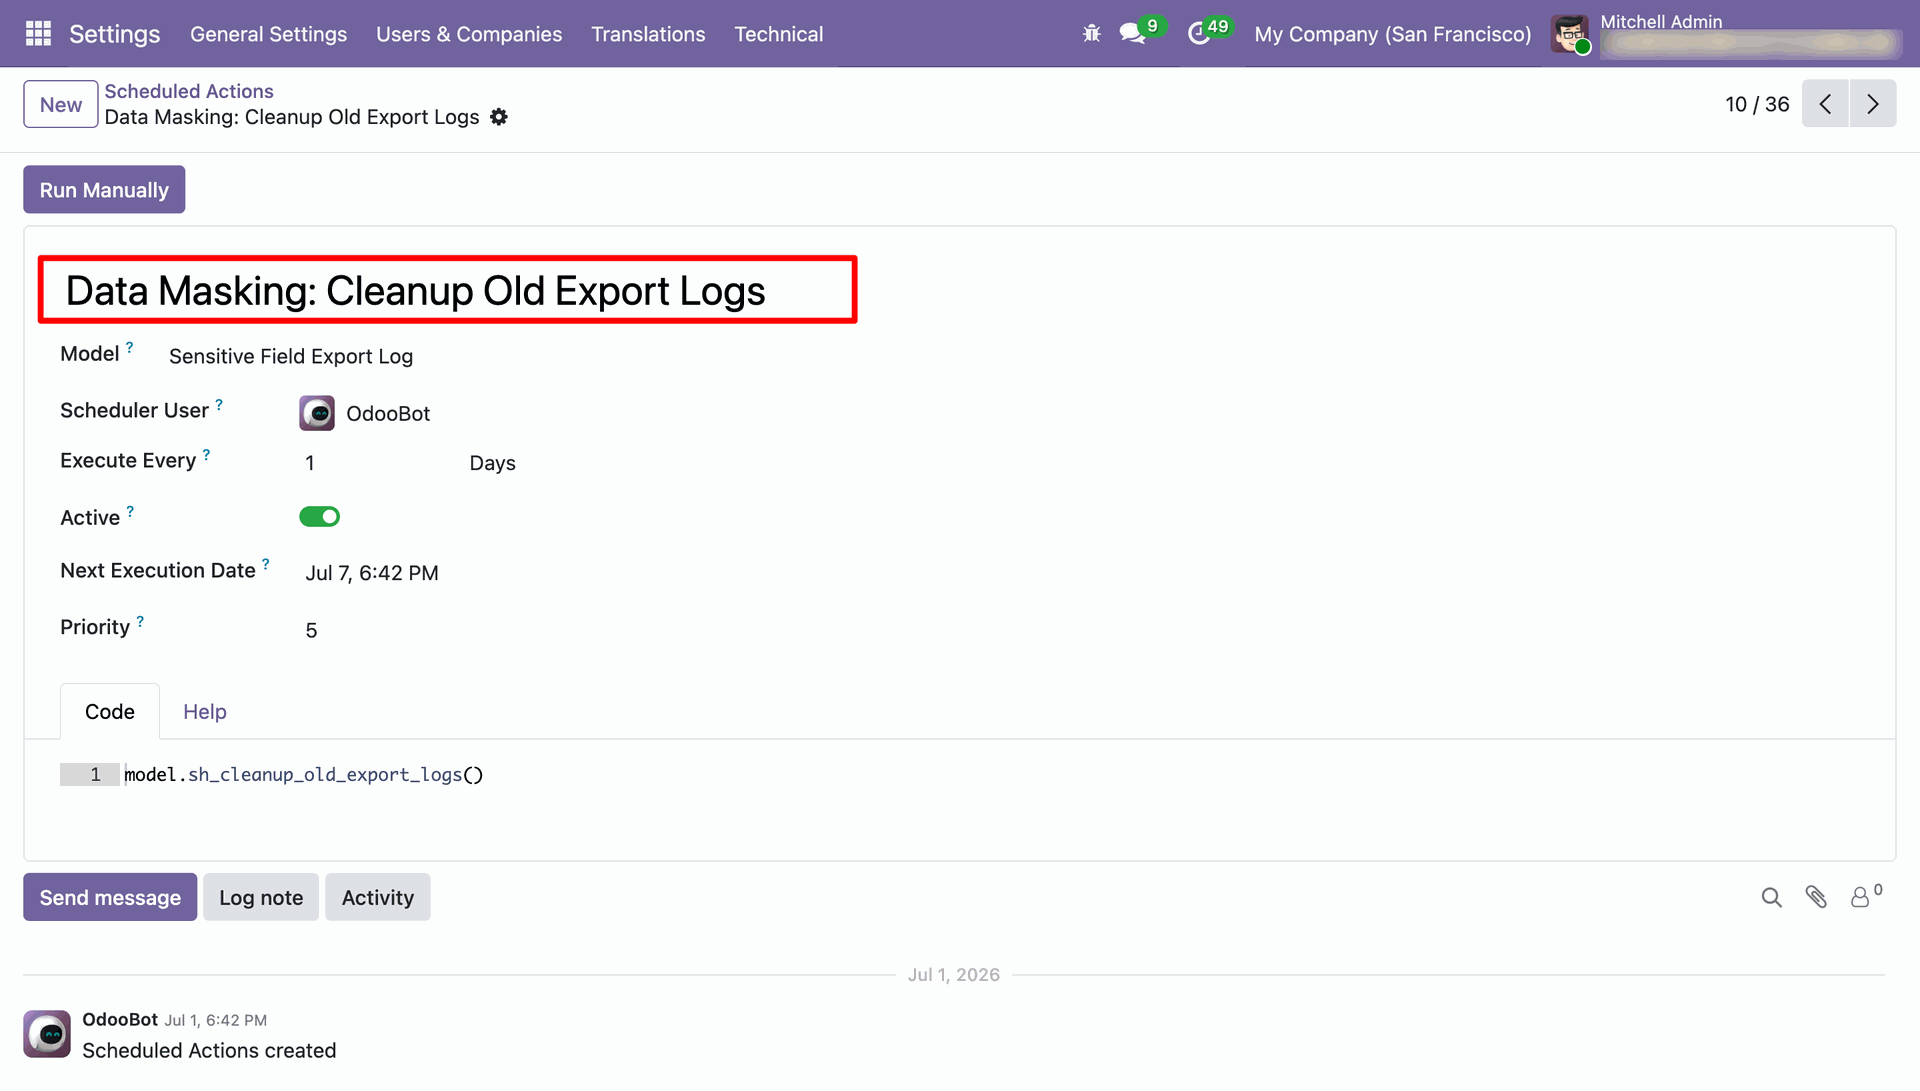This screenshot has width=1920, height=1091.
Task: Click the Scheduler User help question mark
Action: 219,405
